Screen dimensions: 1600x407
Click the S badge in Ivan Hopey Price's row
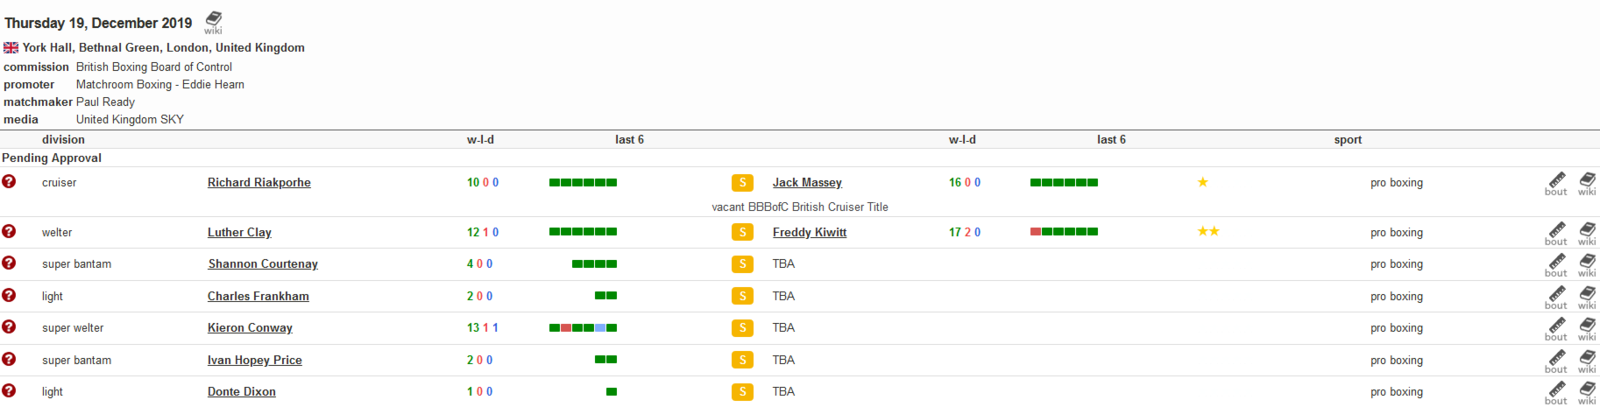click(742, 360)
